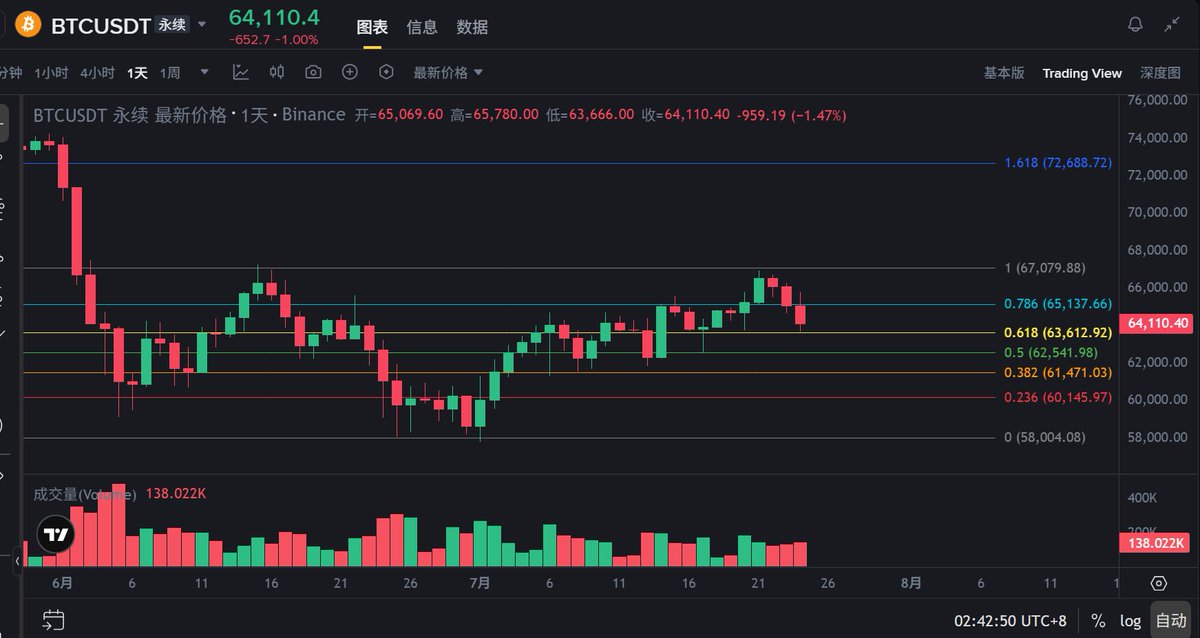Viewport: 1200px width, 638px height.
Task: Click the open price value 65,069.60
Action: coord(410,115)
